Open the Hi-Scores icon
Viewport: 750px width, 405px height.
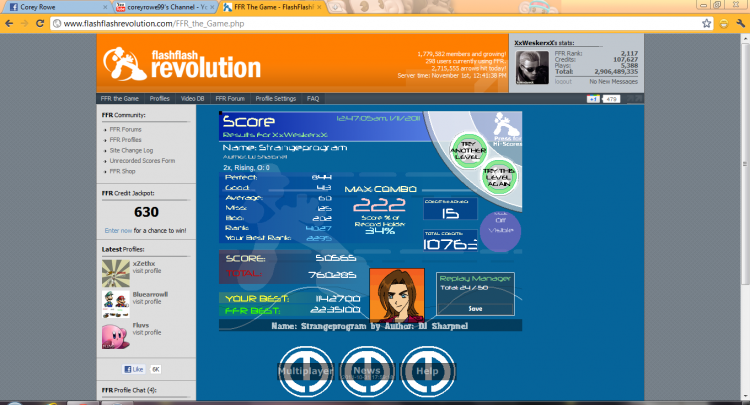pyautogui.click(x=506, y=129)
